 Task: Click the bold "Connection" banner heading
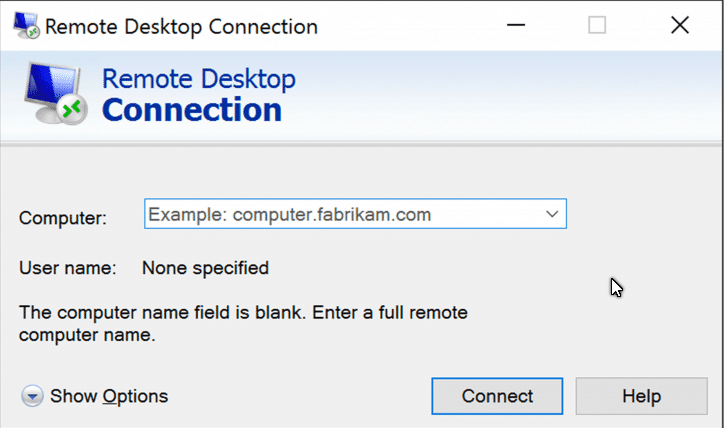click(x=191, y=109)
